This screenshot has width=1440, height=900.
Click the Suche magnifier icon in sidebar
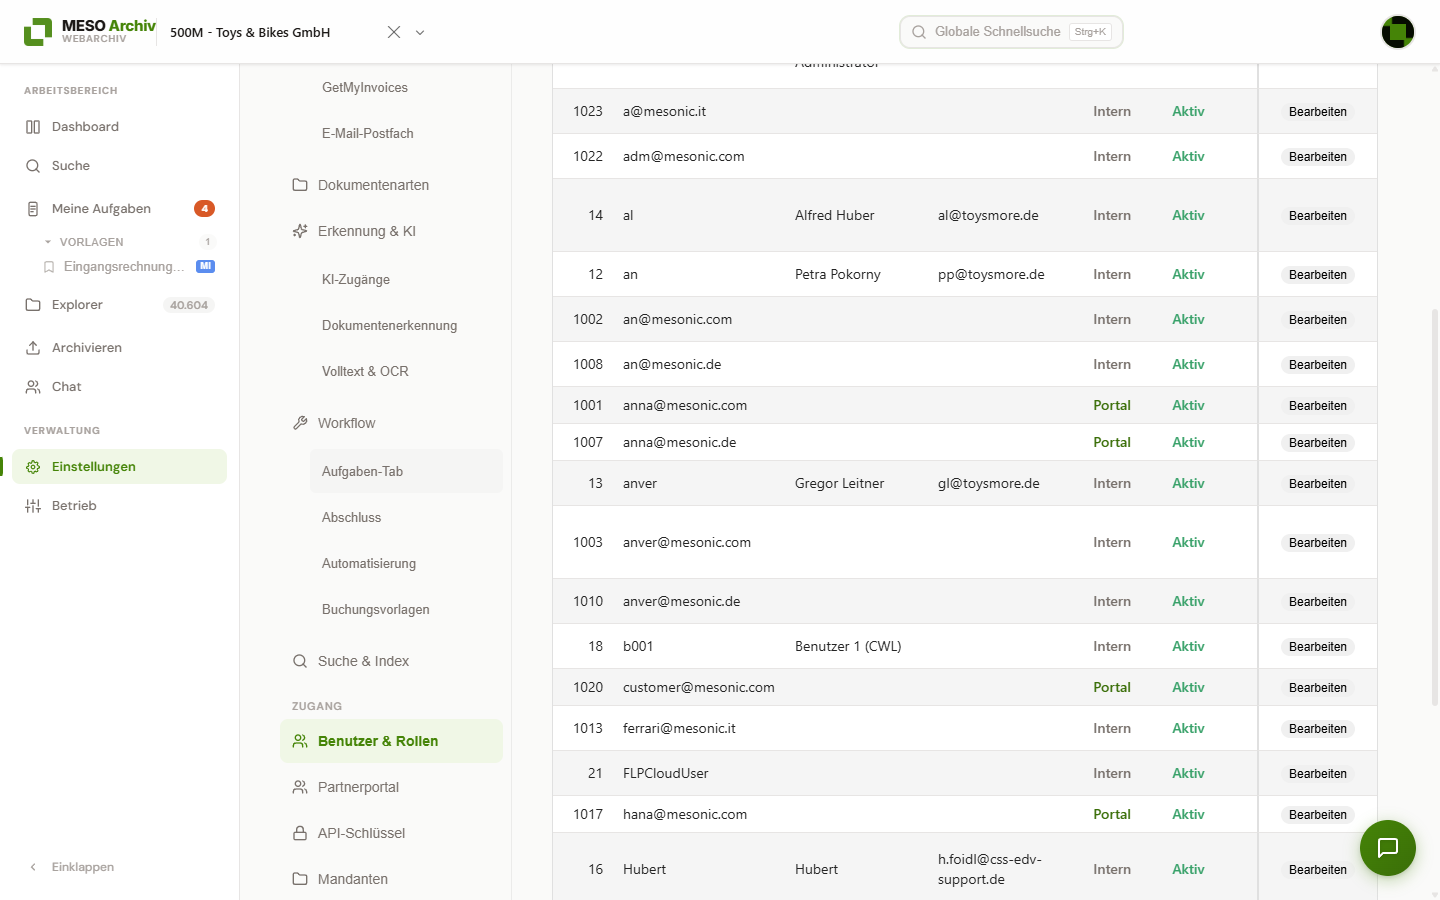point(33,166)
